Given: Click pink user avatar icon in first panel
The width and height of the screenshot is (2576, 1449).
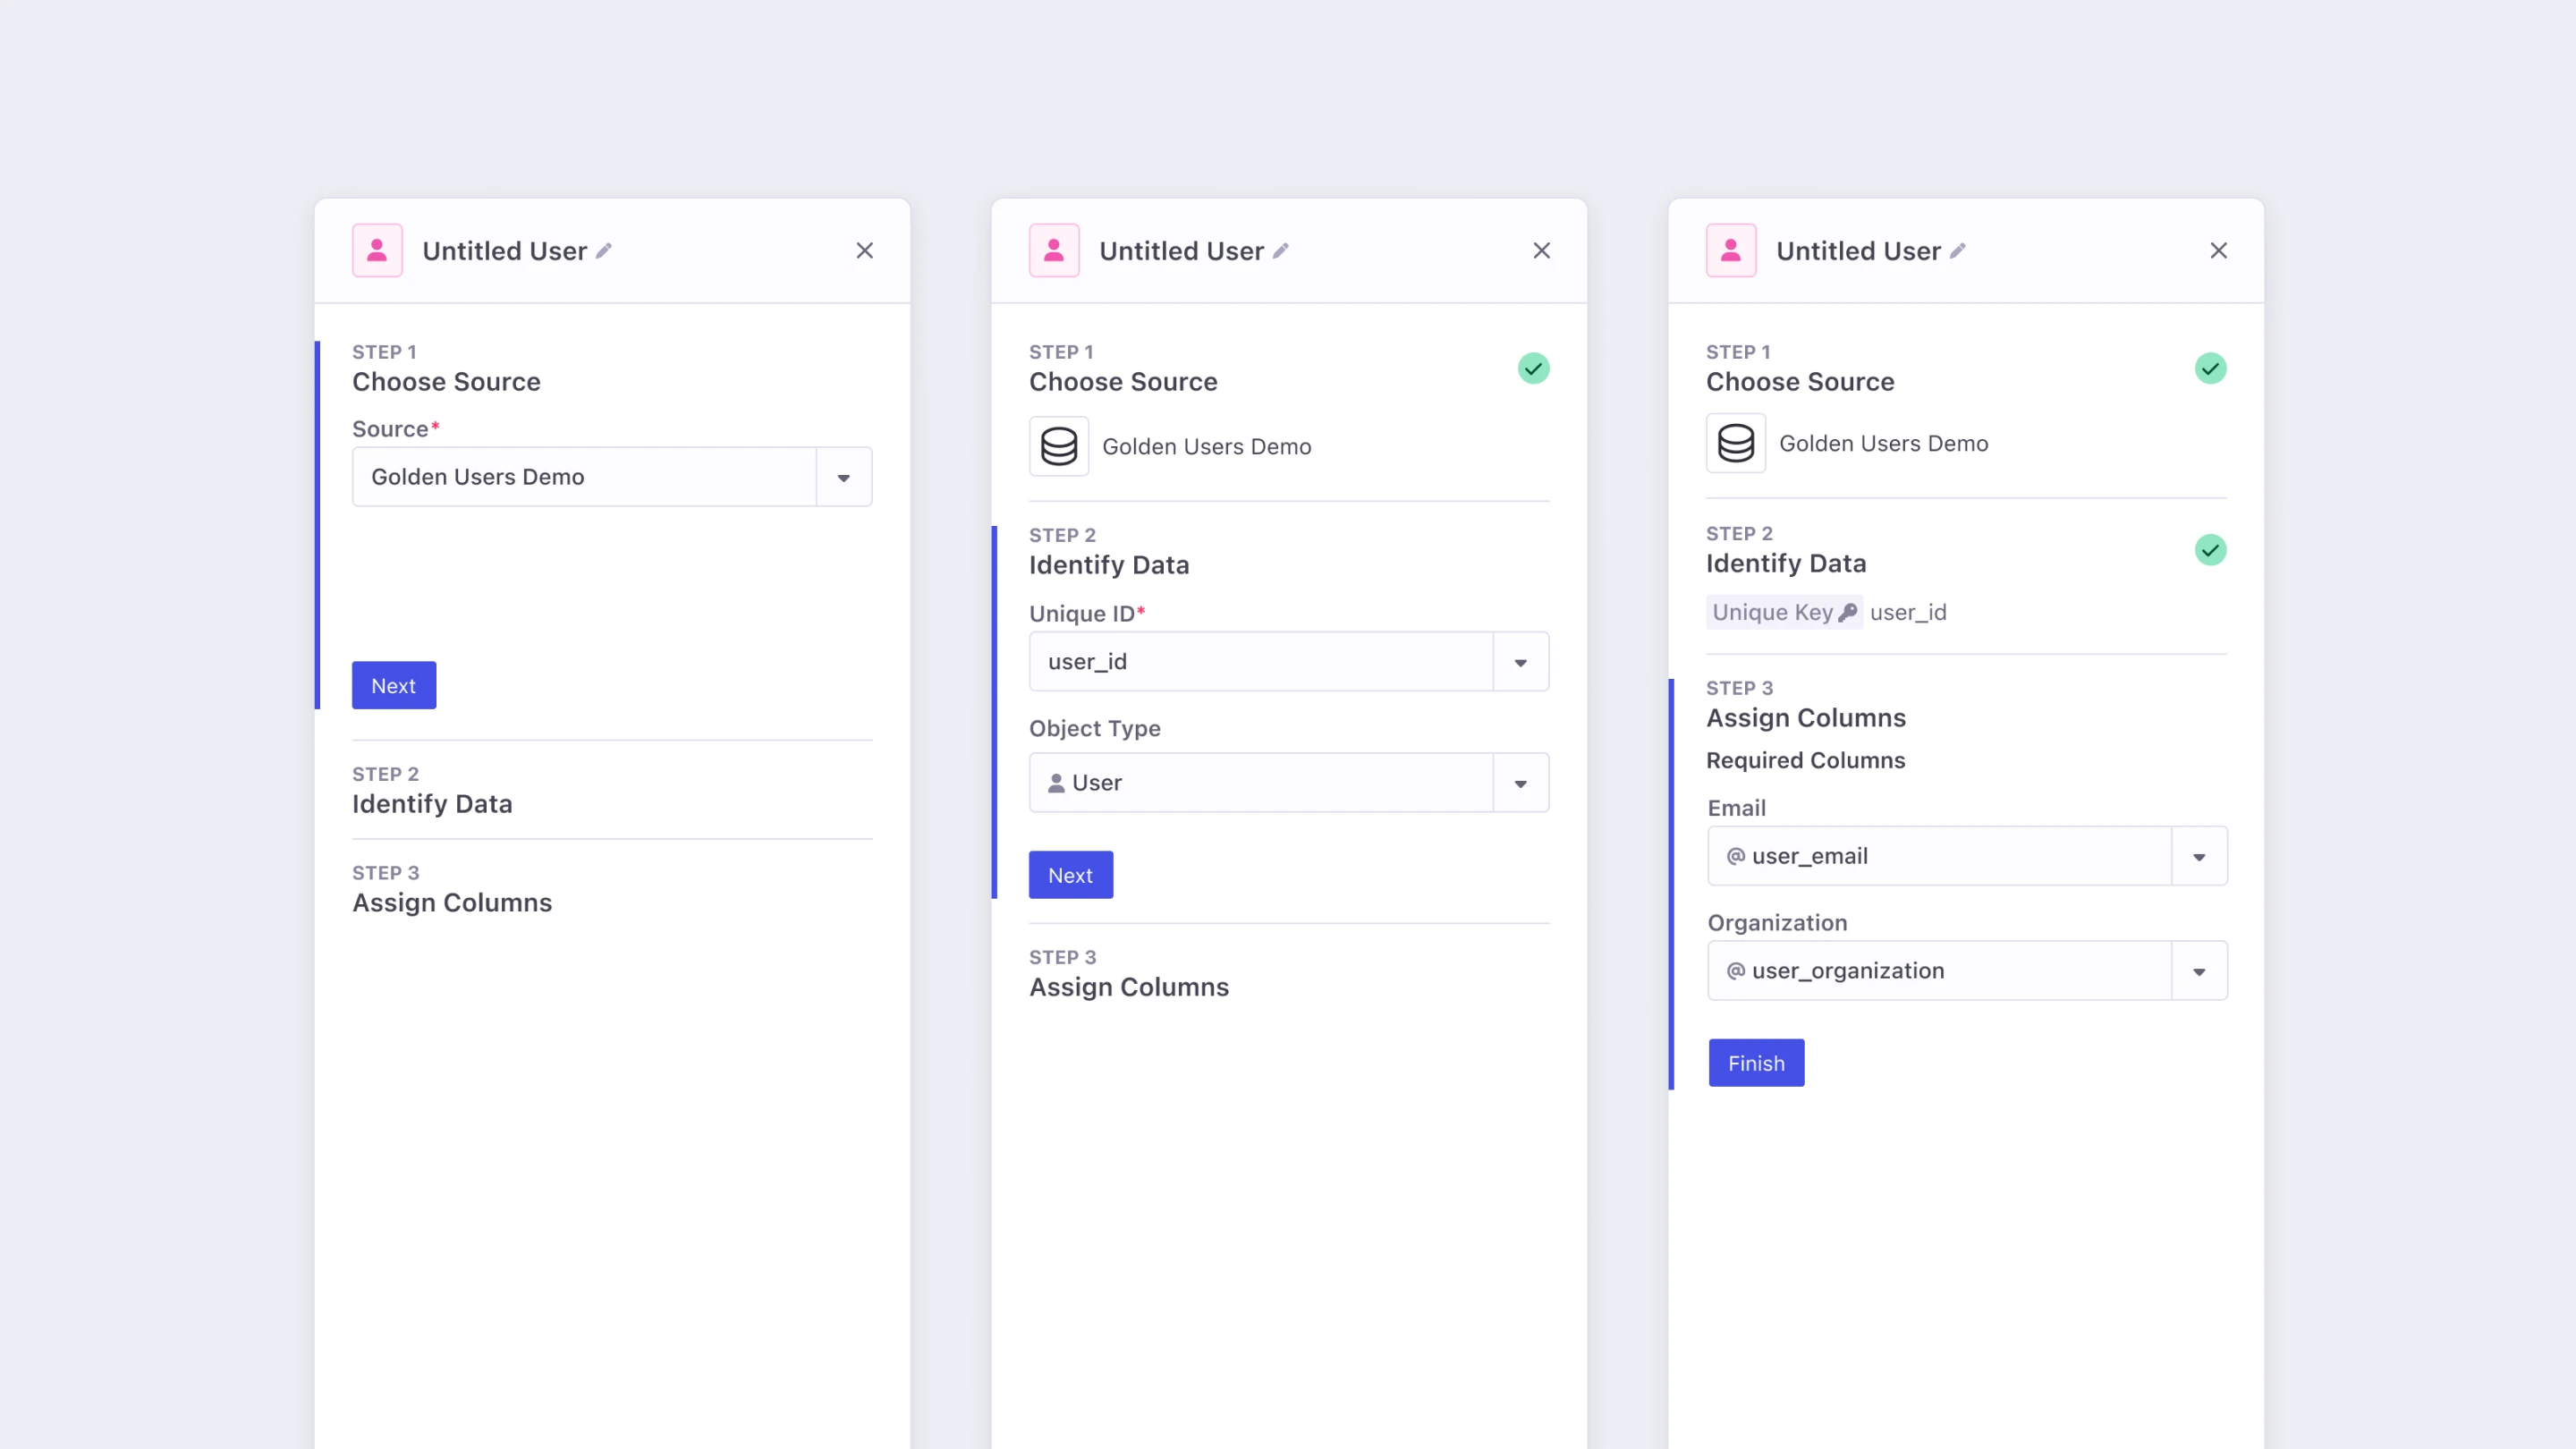Looking at the screenshot, I should 377,250.
